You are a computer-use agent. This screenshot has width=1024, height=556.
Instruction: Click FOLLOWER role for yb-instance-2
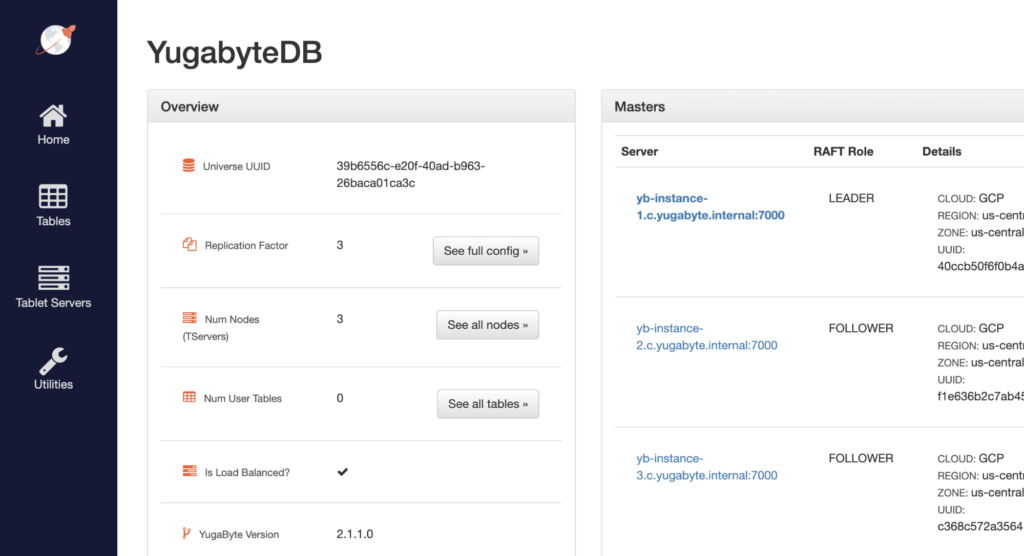pos(861,328)
